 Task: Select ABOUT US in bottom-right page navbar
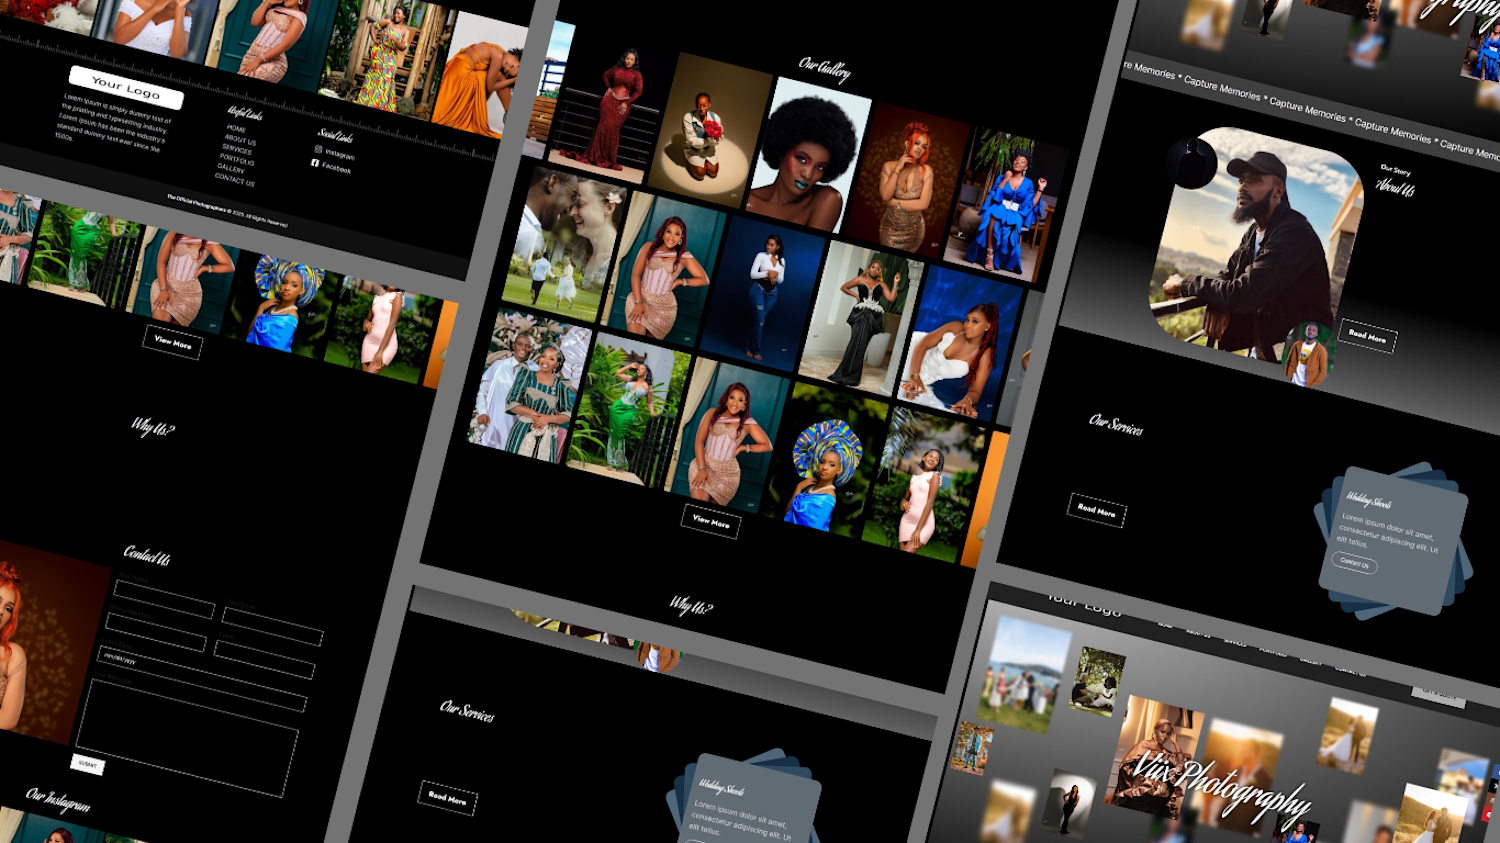pyautogui.click(x=1198, y=634)
